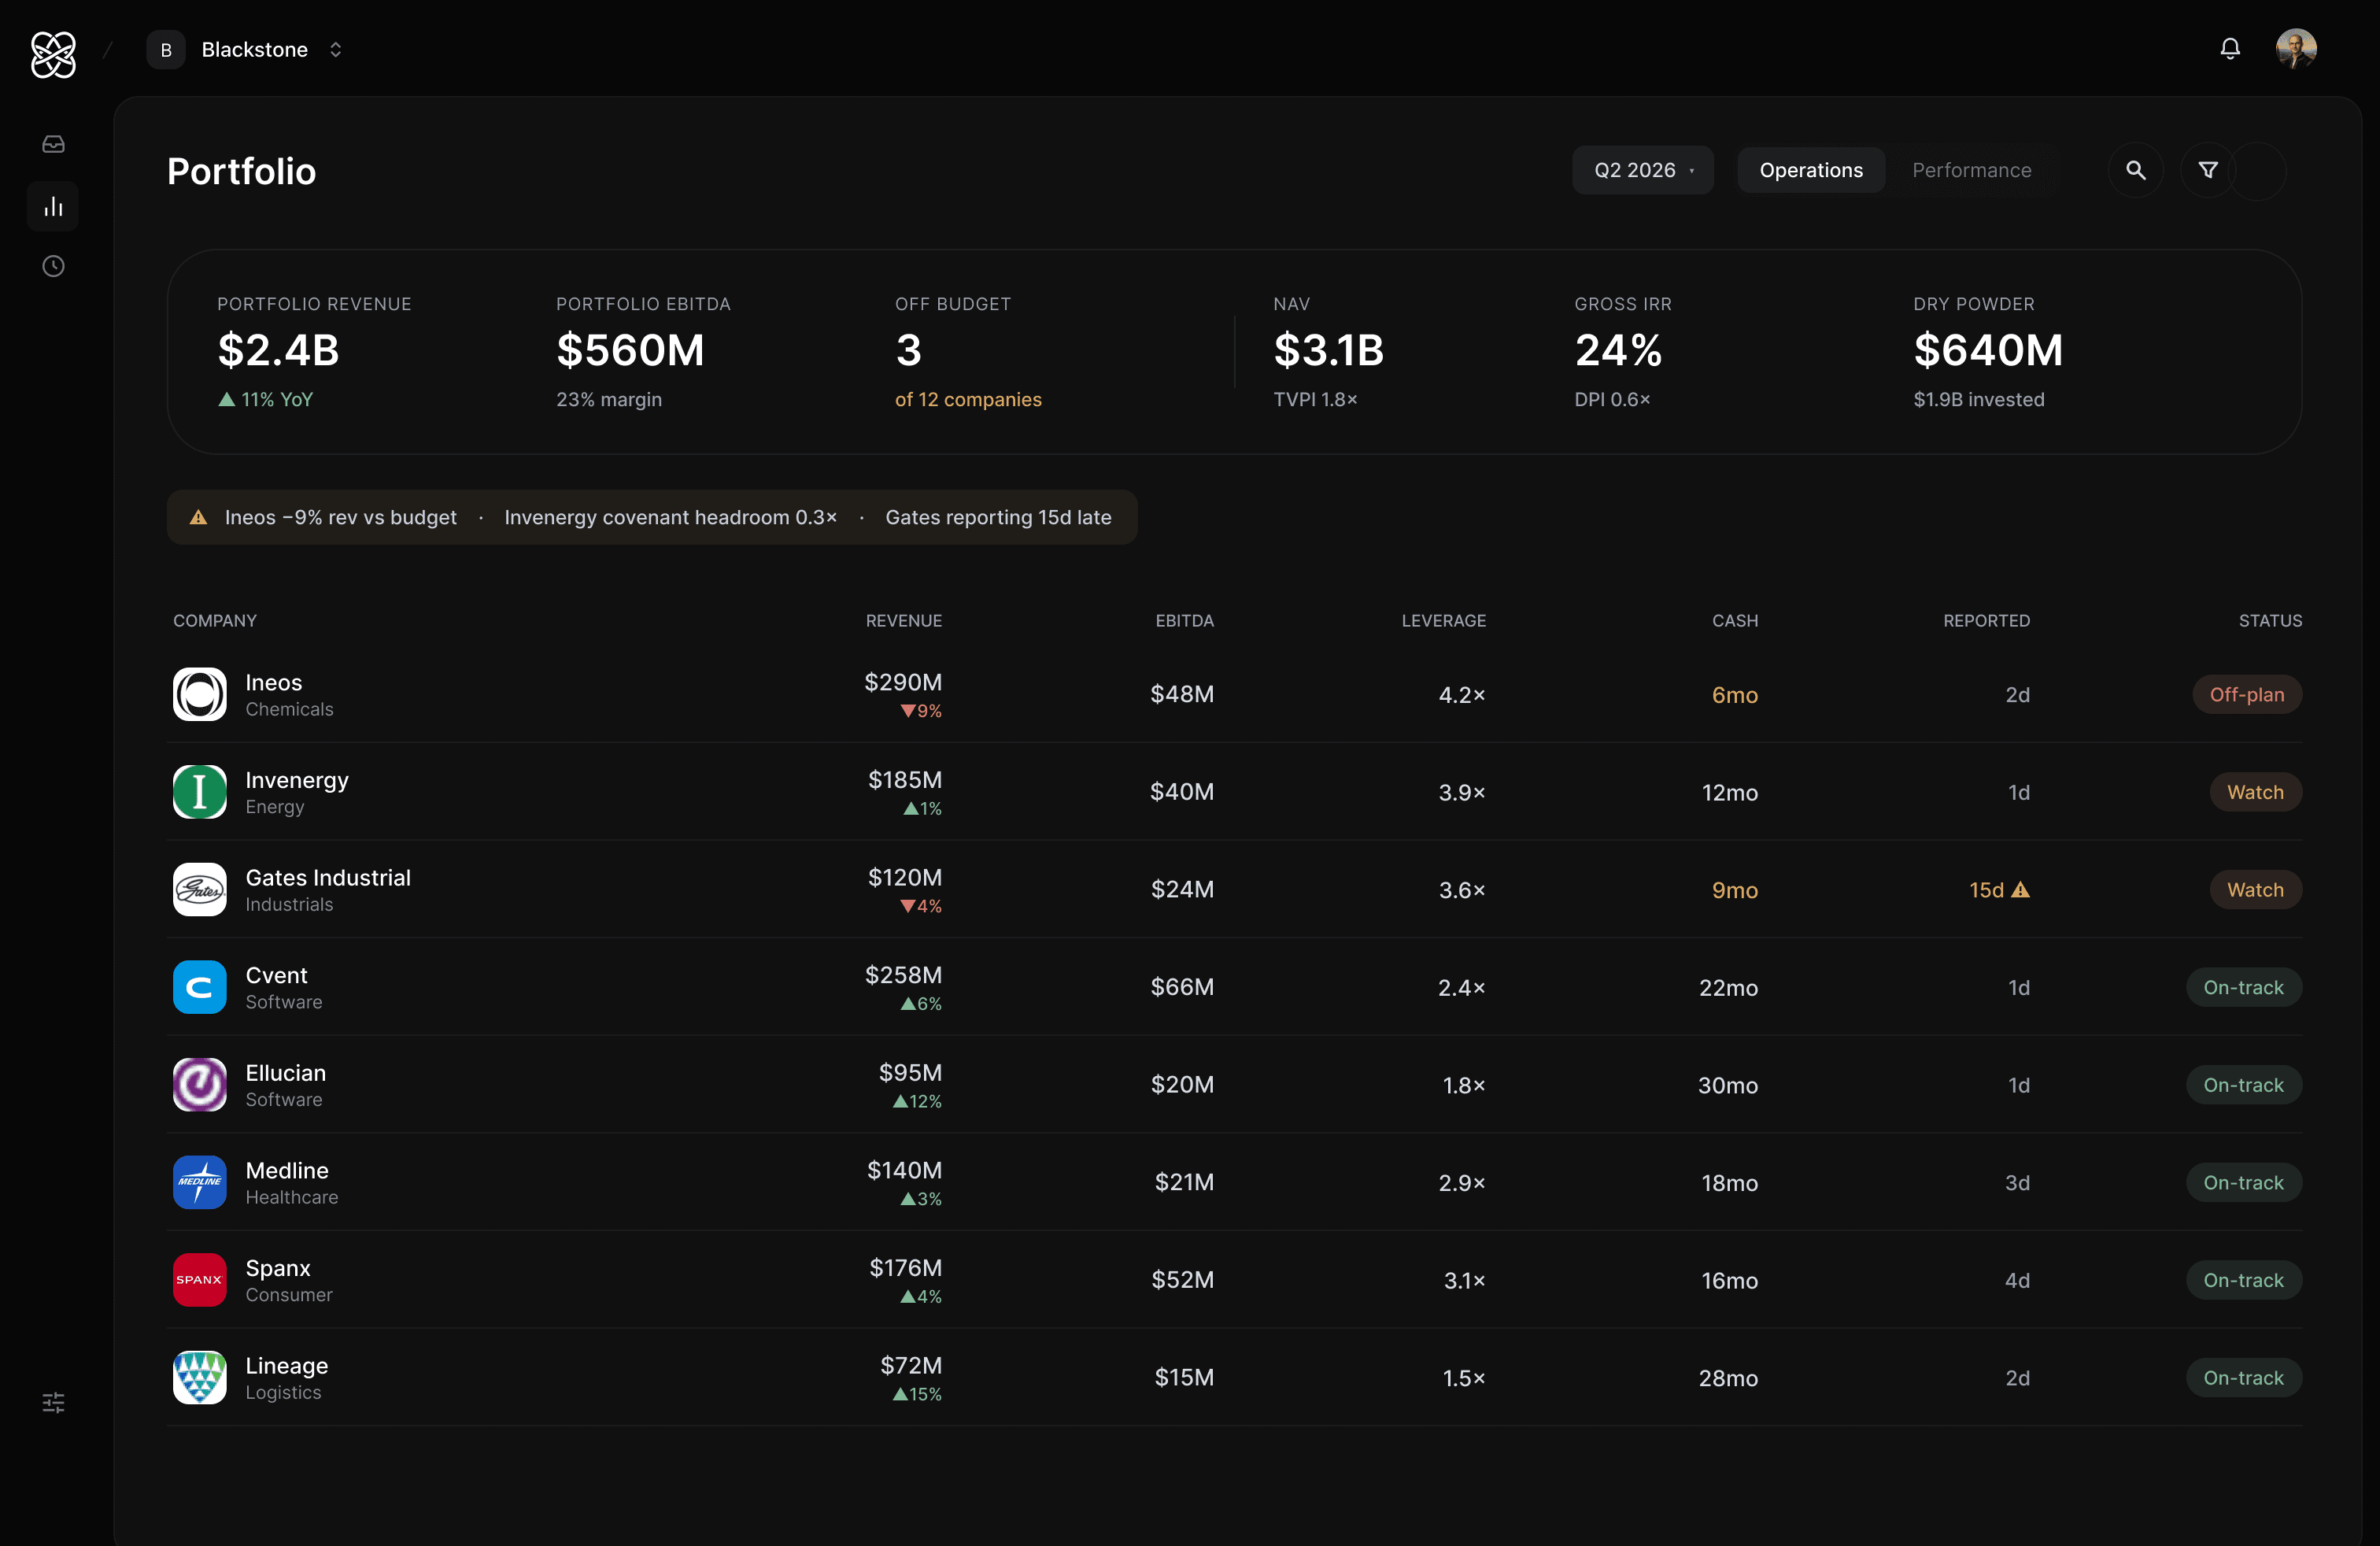
Task: Select the bar chart portfolio sidebar icon
Action: 53,206
